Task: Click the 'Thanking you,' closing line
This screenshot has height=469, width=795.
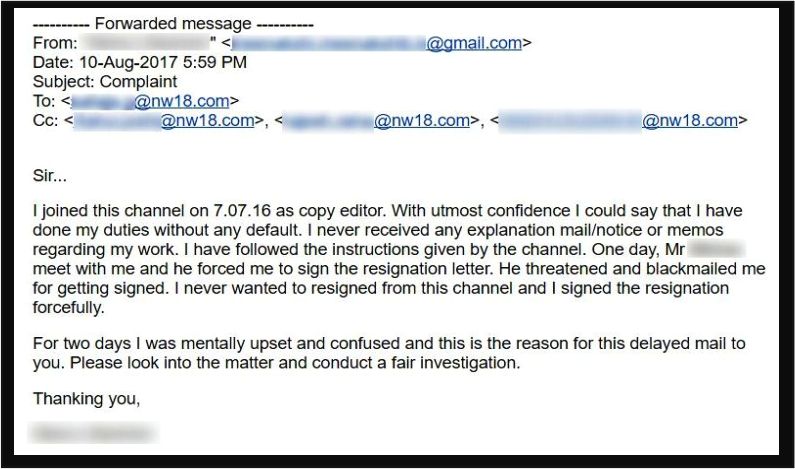Action: click(x=86, y=399)
